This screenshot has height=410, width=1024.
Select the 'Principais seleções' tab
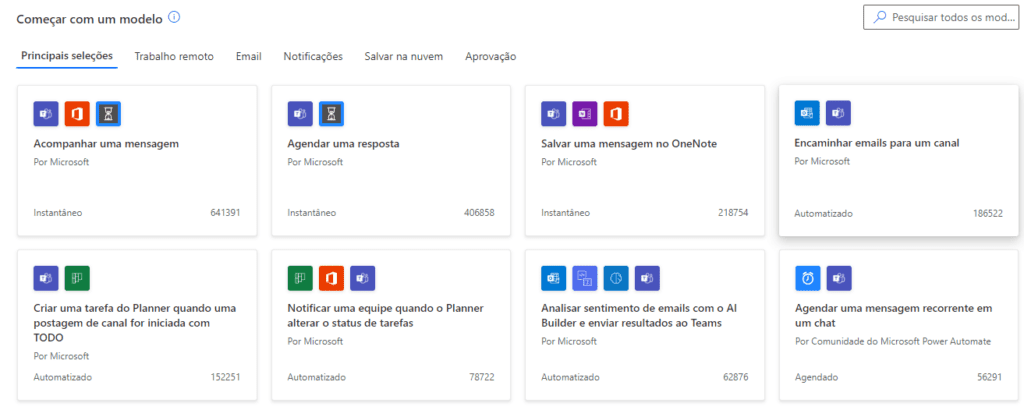pos(67,56)
